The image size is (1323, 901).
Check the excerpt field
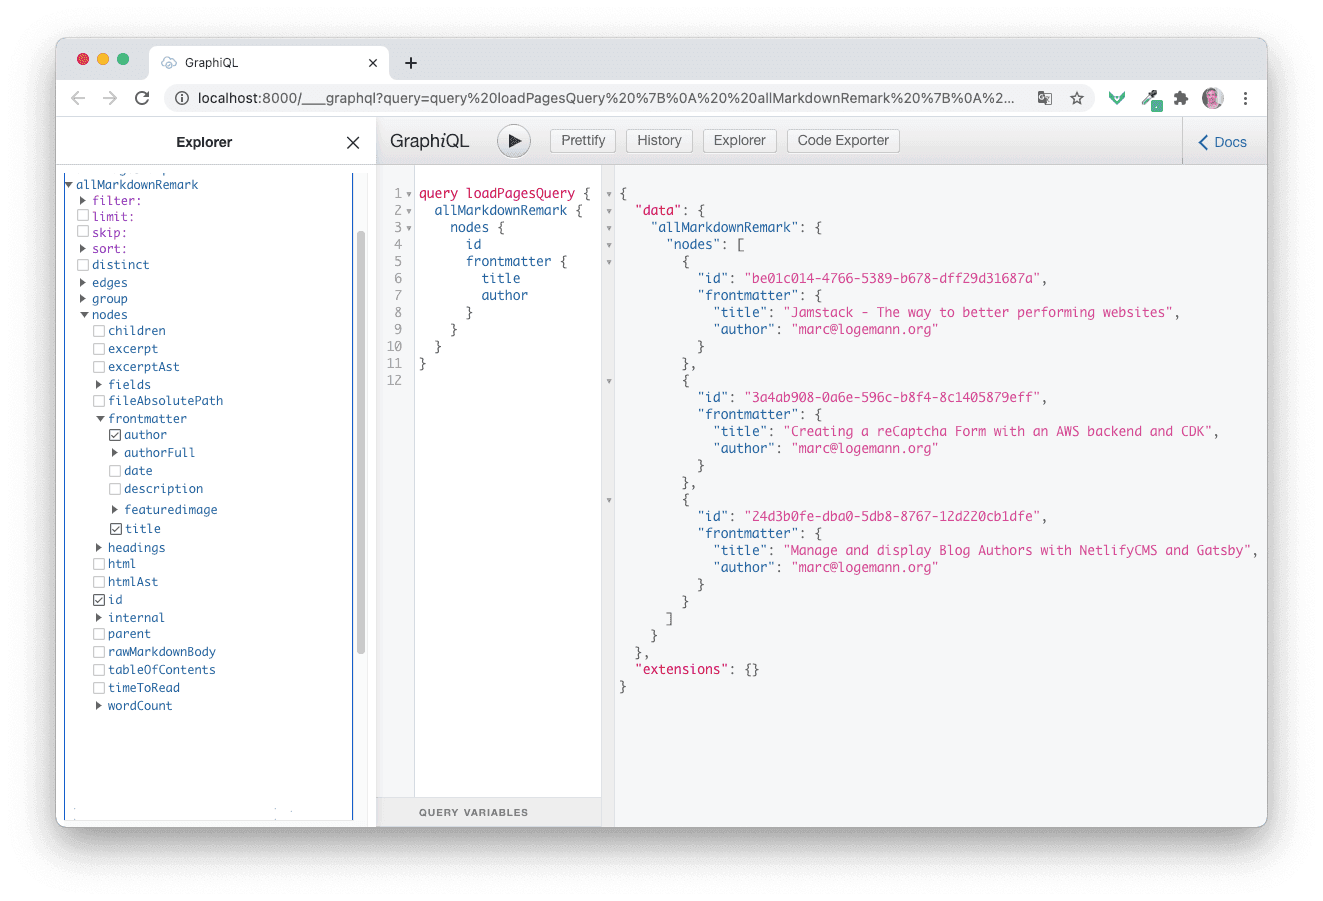[x=99, y=349]
